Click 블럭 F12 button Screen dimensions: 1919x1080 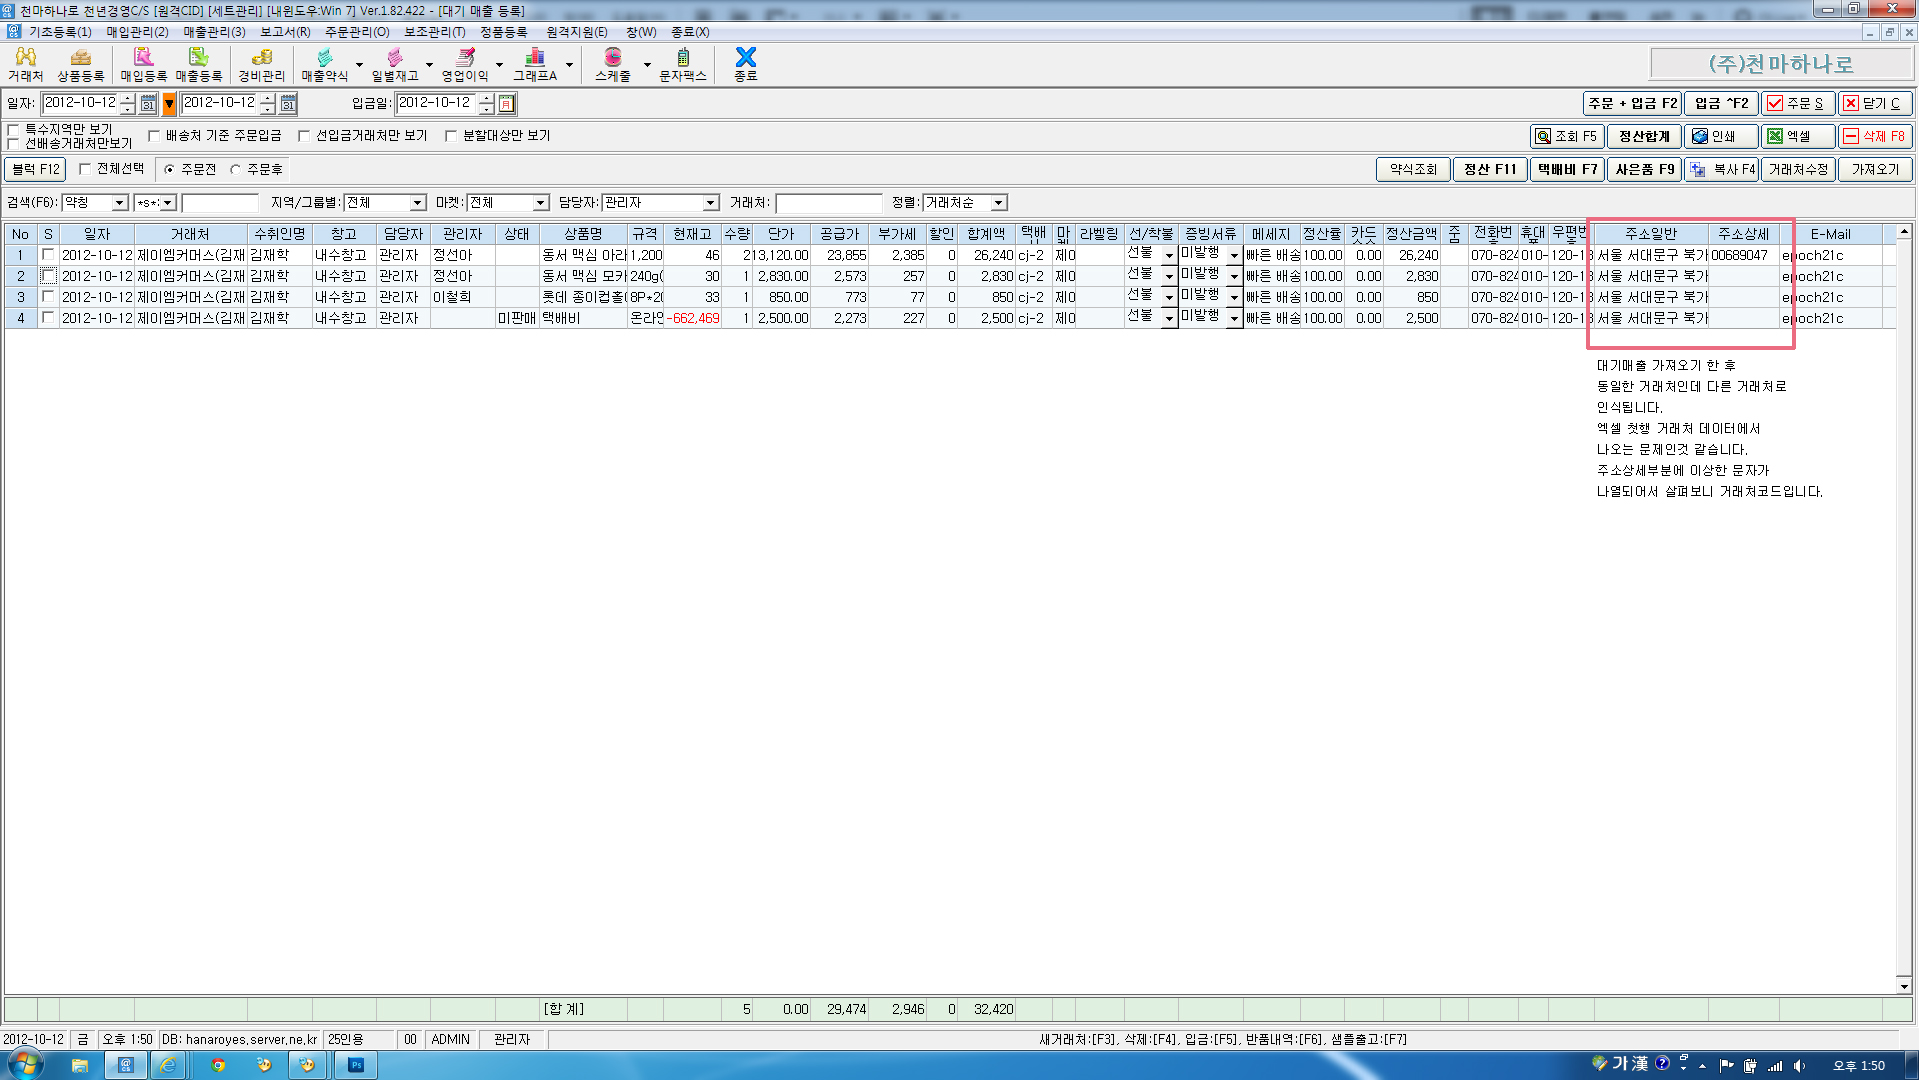coord(36,170)
